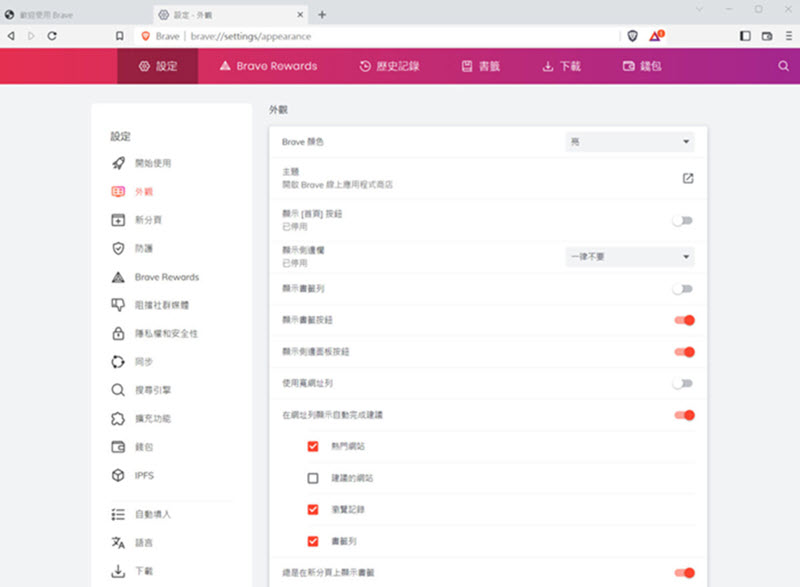Bookmark this page via bookmark icon
800x587 pixels.
pyautogui.click(x=119, y=36)
